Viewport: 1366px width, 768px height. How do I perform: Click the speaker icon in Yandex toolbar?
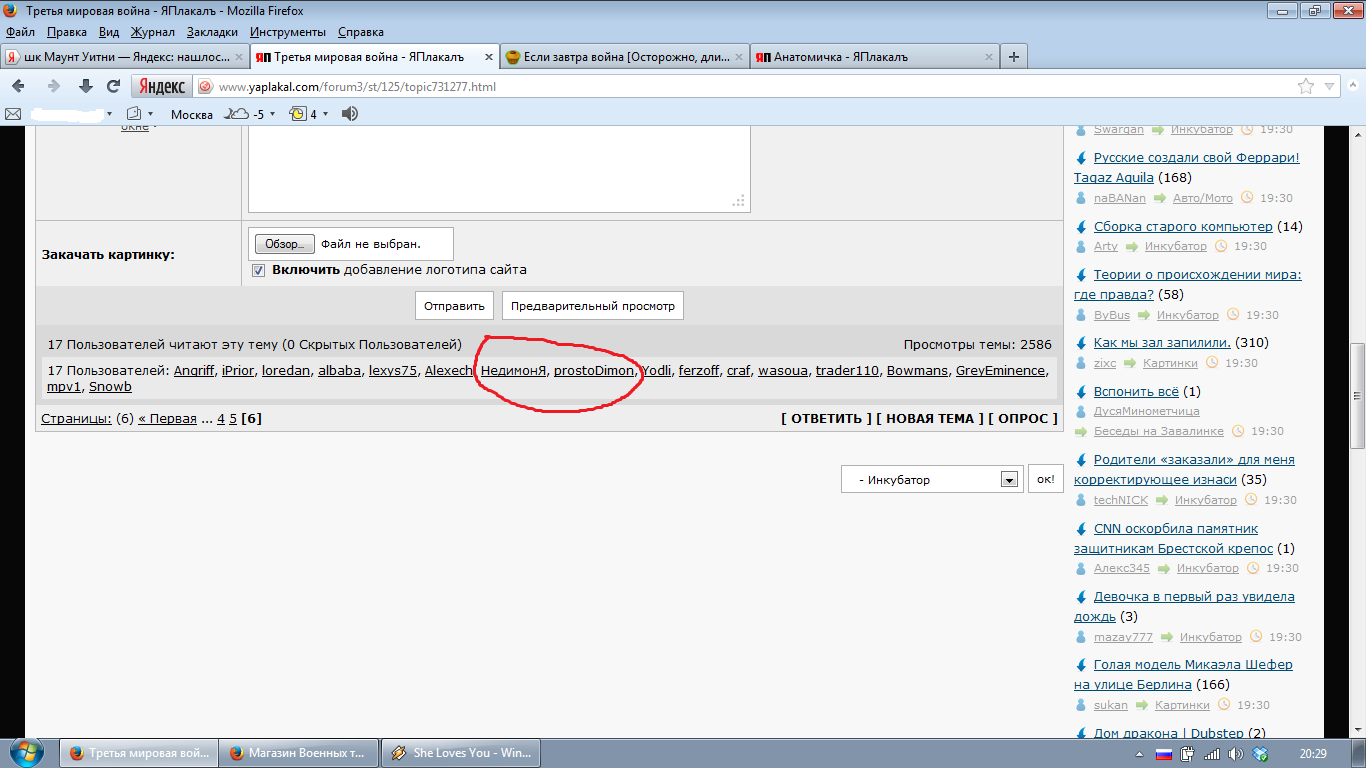(x=350, y=114)
